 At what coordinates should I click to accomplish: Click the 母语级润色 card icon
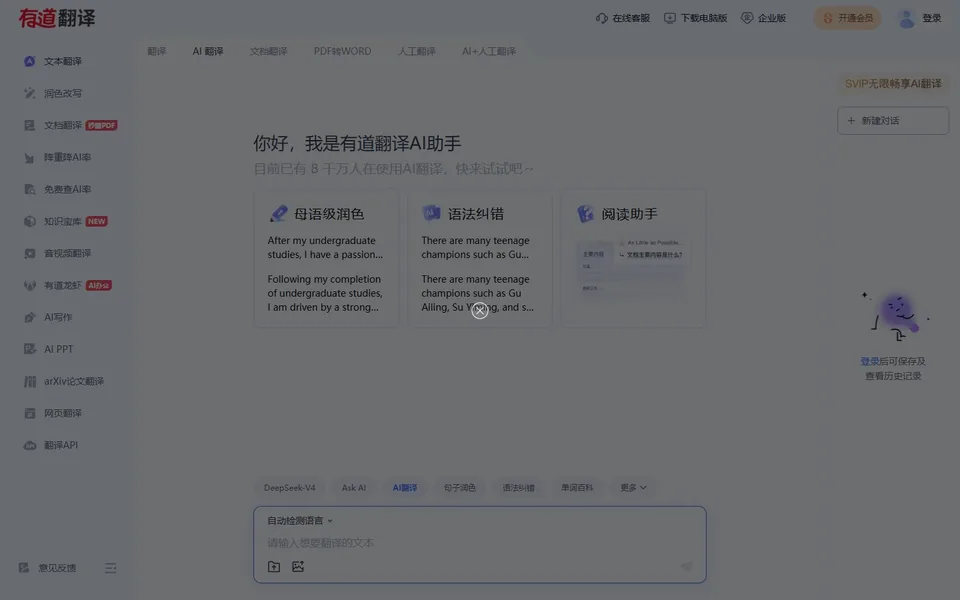pos(279,214)
